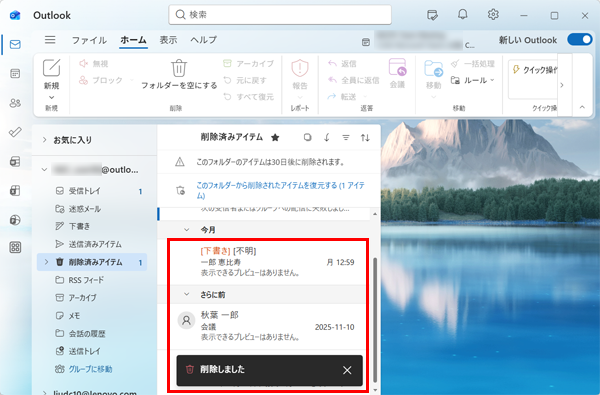Open the 迷惑メール folder
The width and height of the screenshot is (600, 395).
pyautogui.click(x=92, y=209)
